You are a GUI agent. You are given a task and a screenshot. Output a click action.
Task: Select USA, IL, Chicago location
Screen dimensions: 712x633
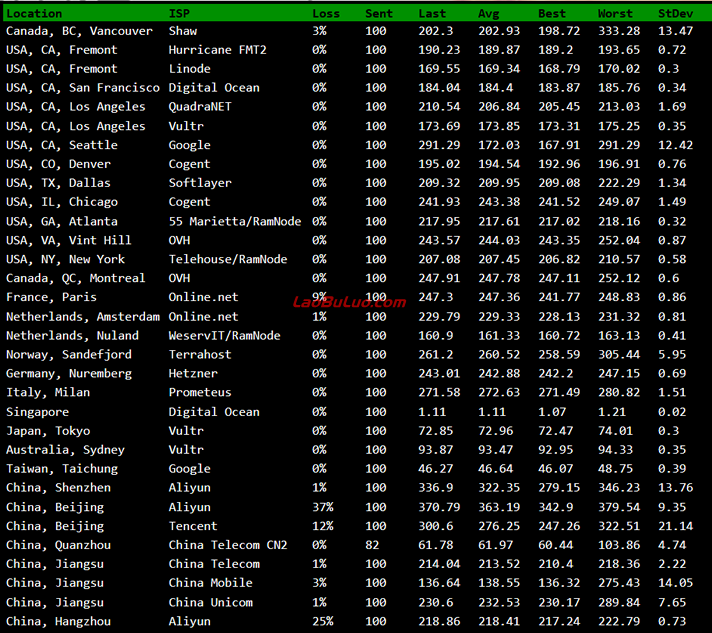(62, 202)
